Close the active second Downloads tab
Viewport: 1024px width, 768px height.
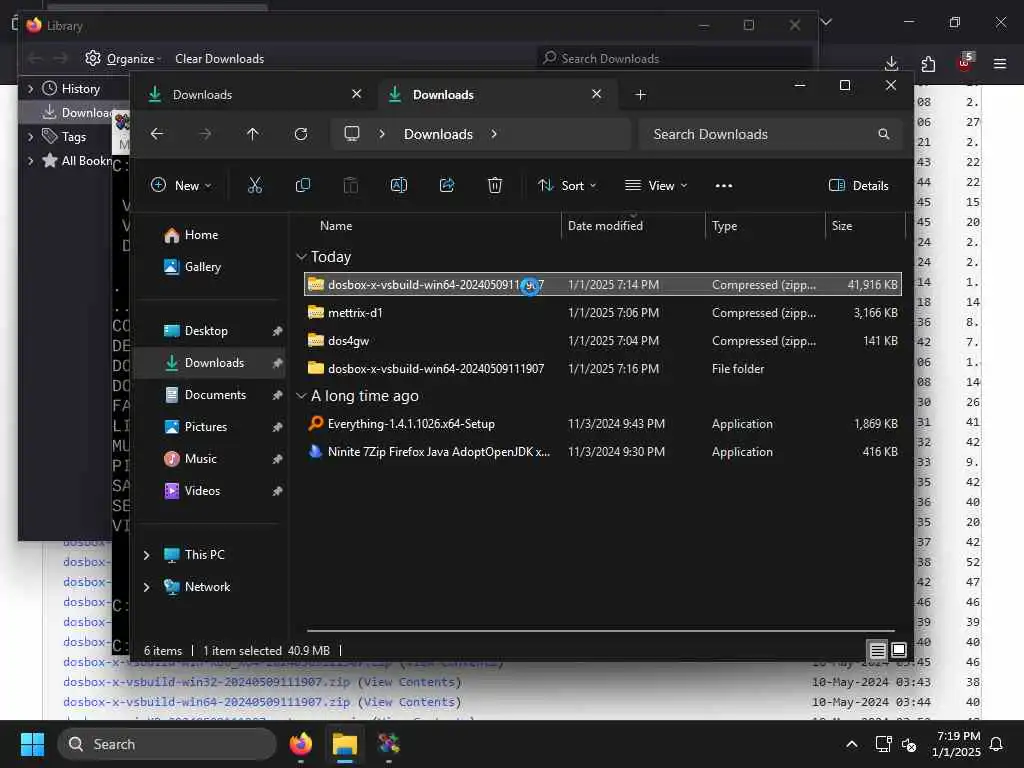point(596,94)
